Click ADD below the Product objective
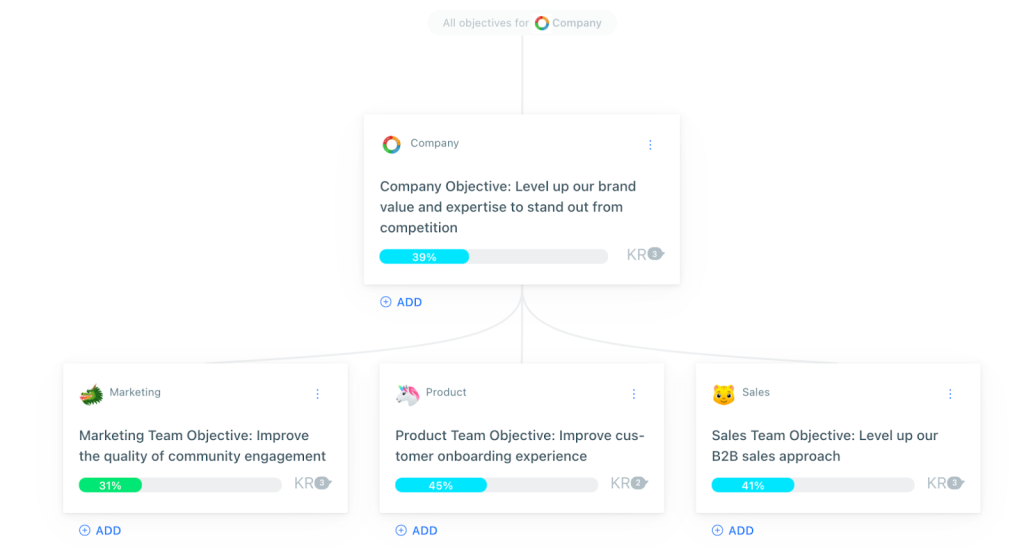This screenshot has width=1024, height=550. point(416,531)
